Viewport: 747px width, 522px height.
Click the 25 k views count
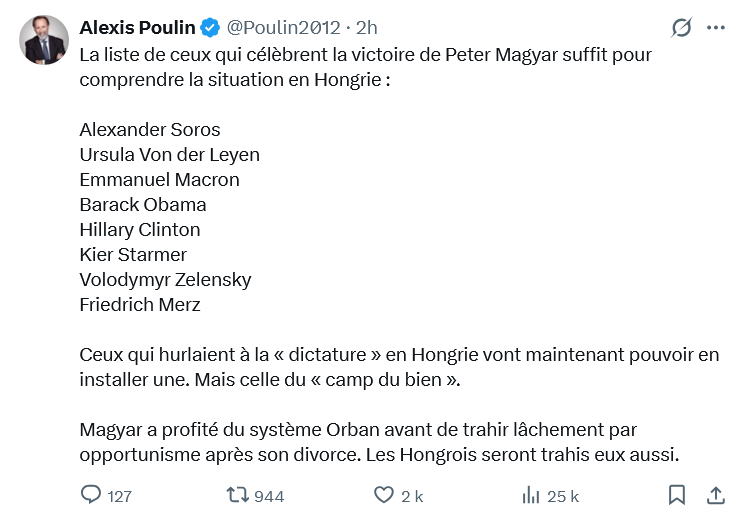(563, 496)
